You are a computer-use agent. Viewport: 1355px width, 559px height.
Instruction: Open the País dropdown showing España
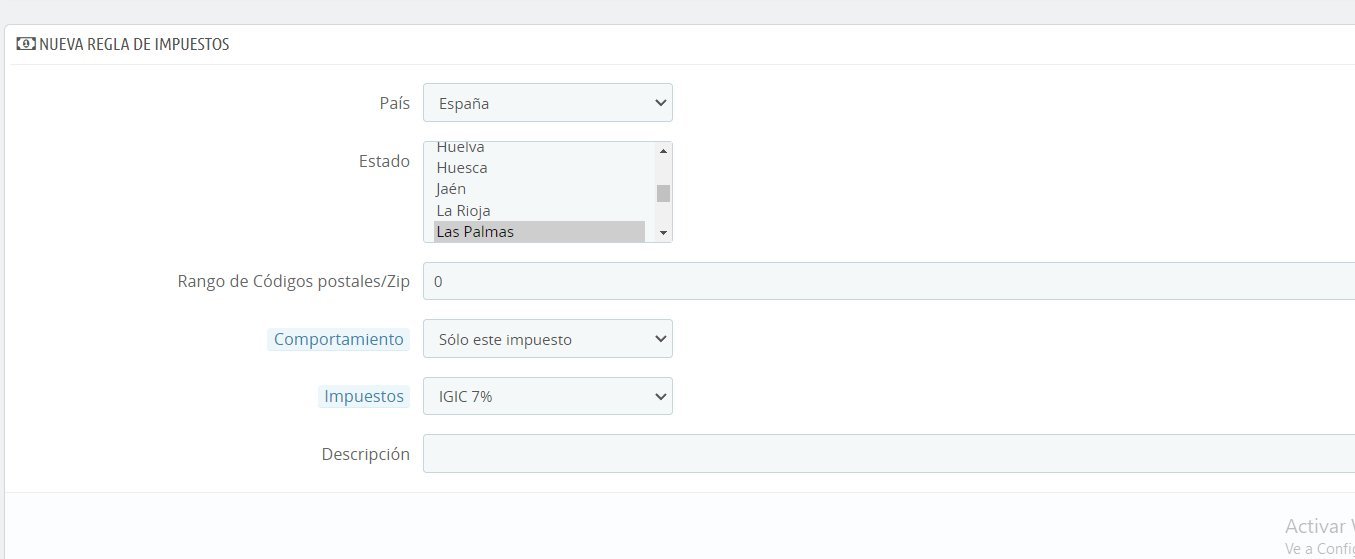(x=547, y=102)
